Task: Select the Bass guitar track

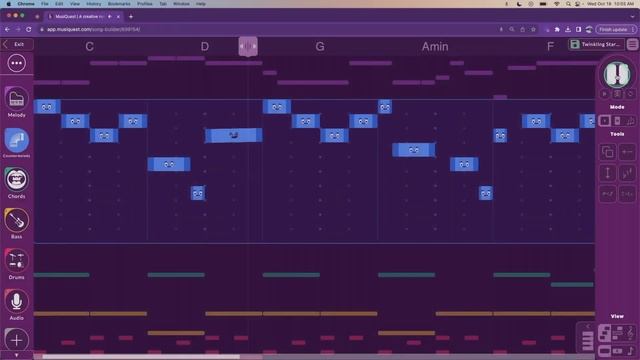Action: click(x=16, y=220)
